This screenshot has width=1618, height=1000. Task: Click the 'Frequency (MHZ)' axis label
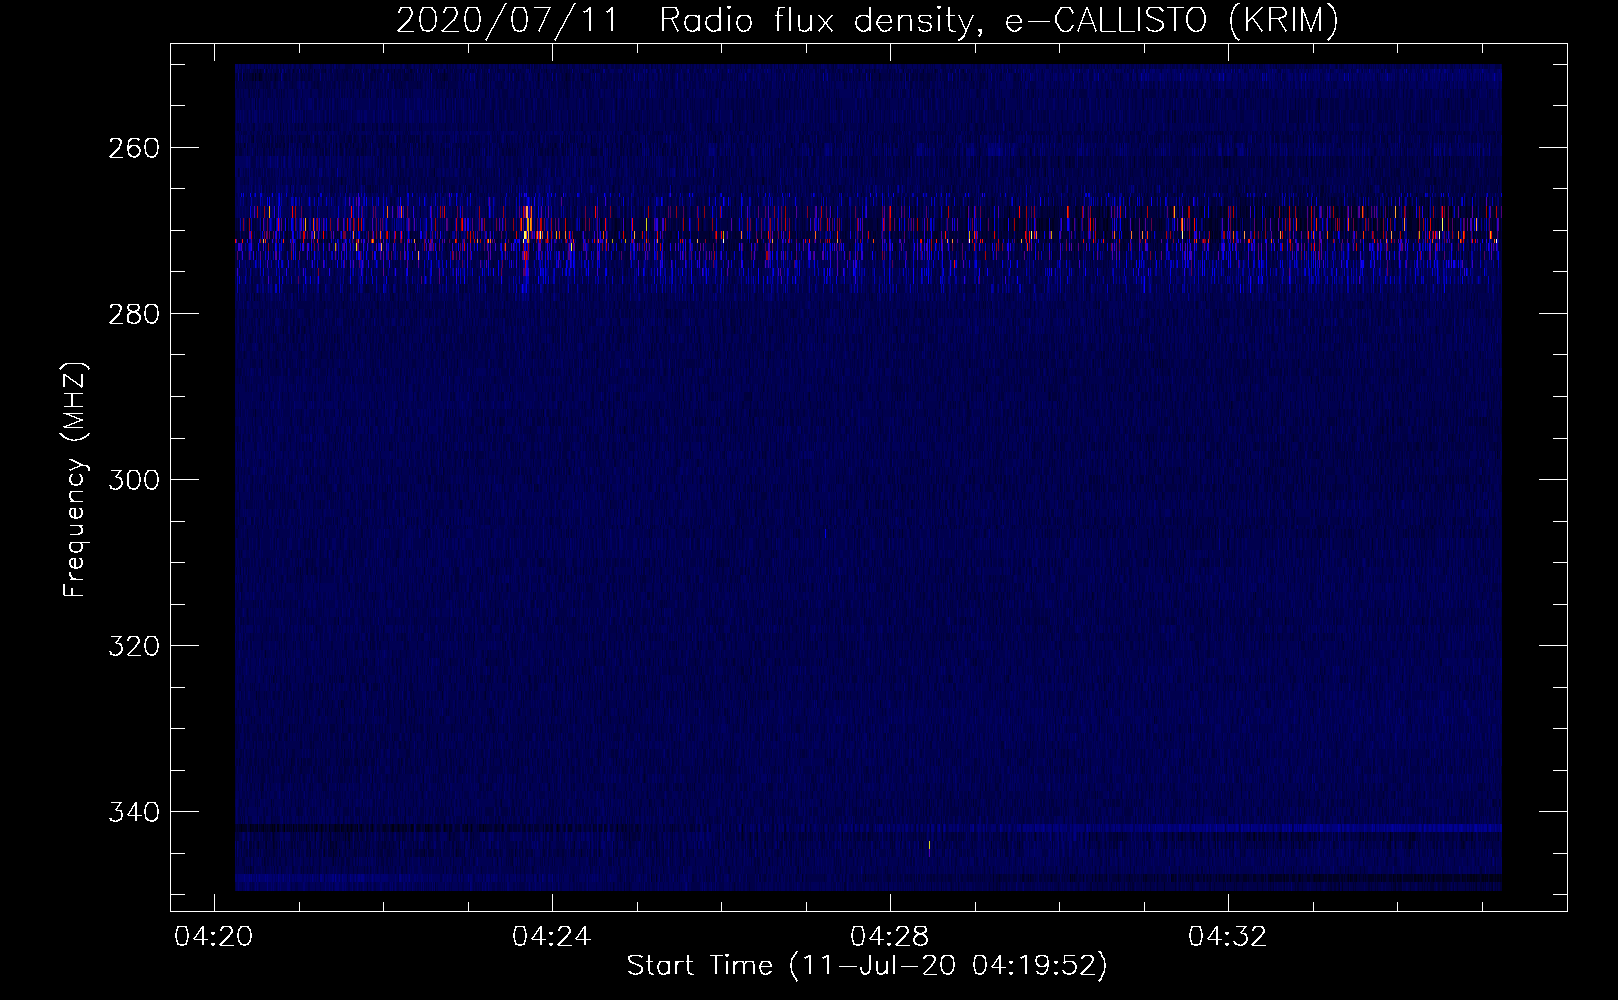click(x=75, y=479)
